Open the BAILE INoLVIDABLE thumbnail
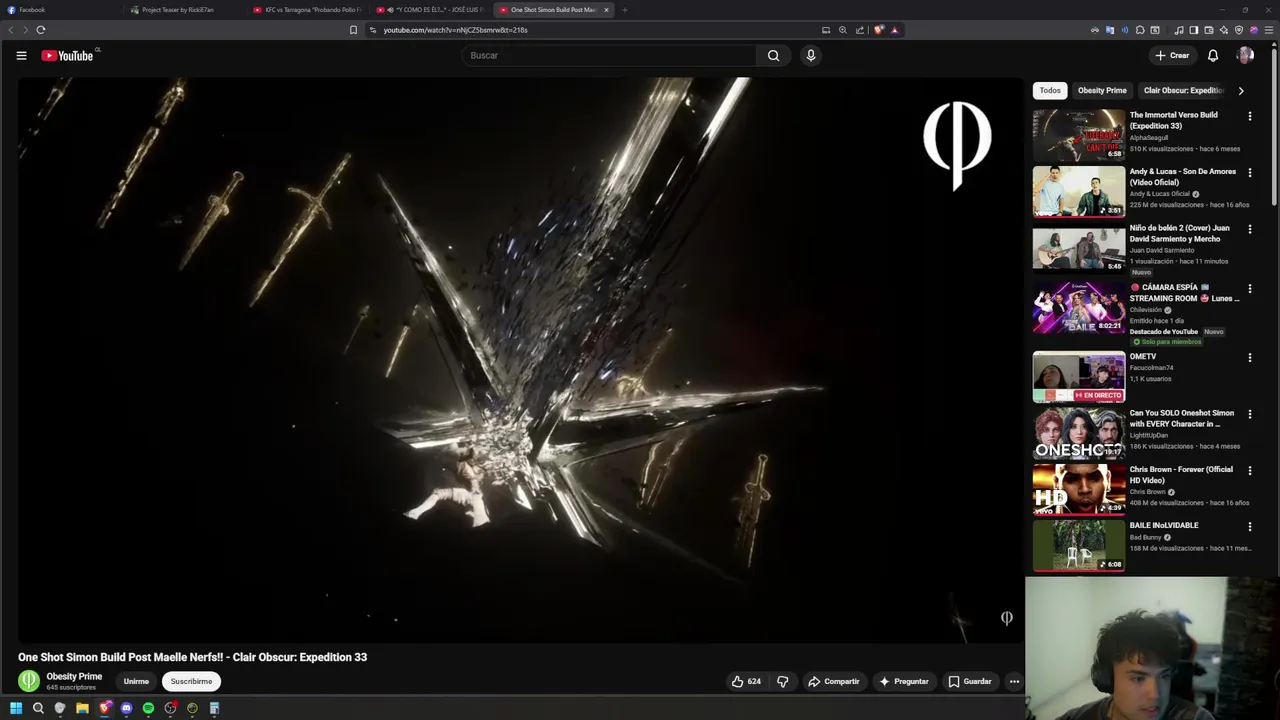The image size is (1280, 720). click(1079, 545)
